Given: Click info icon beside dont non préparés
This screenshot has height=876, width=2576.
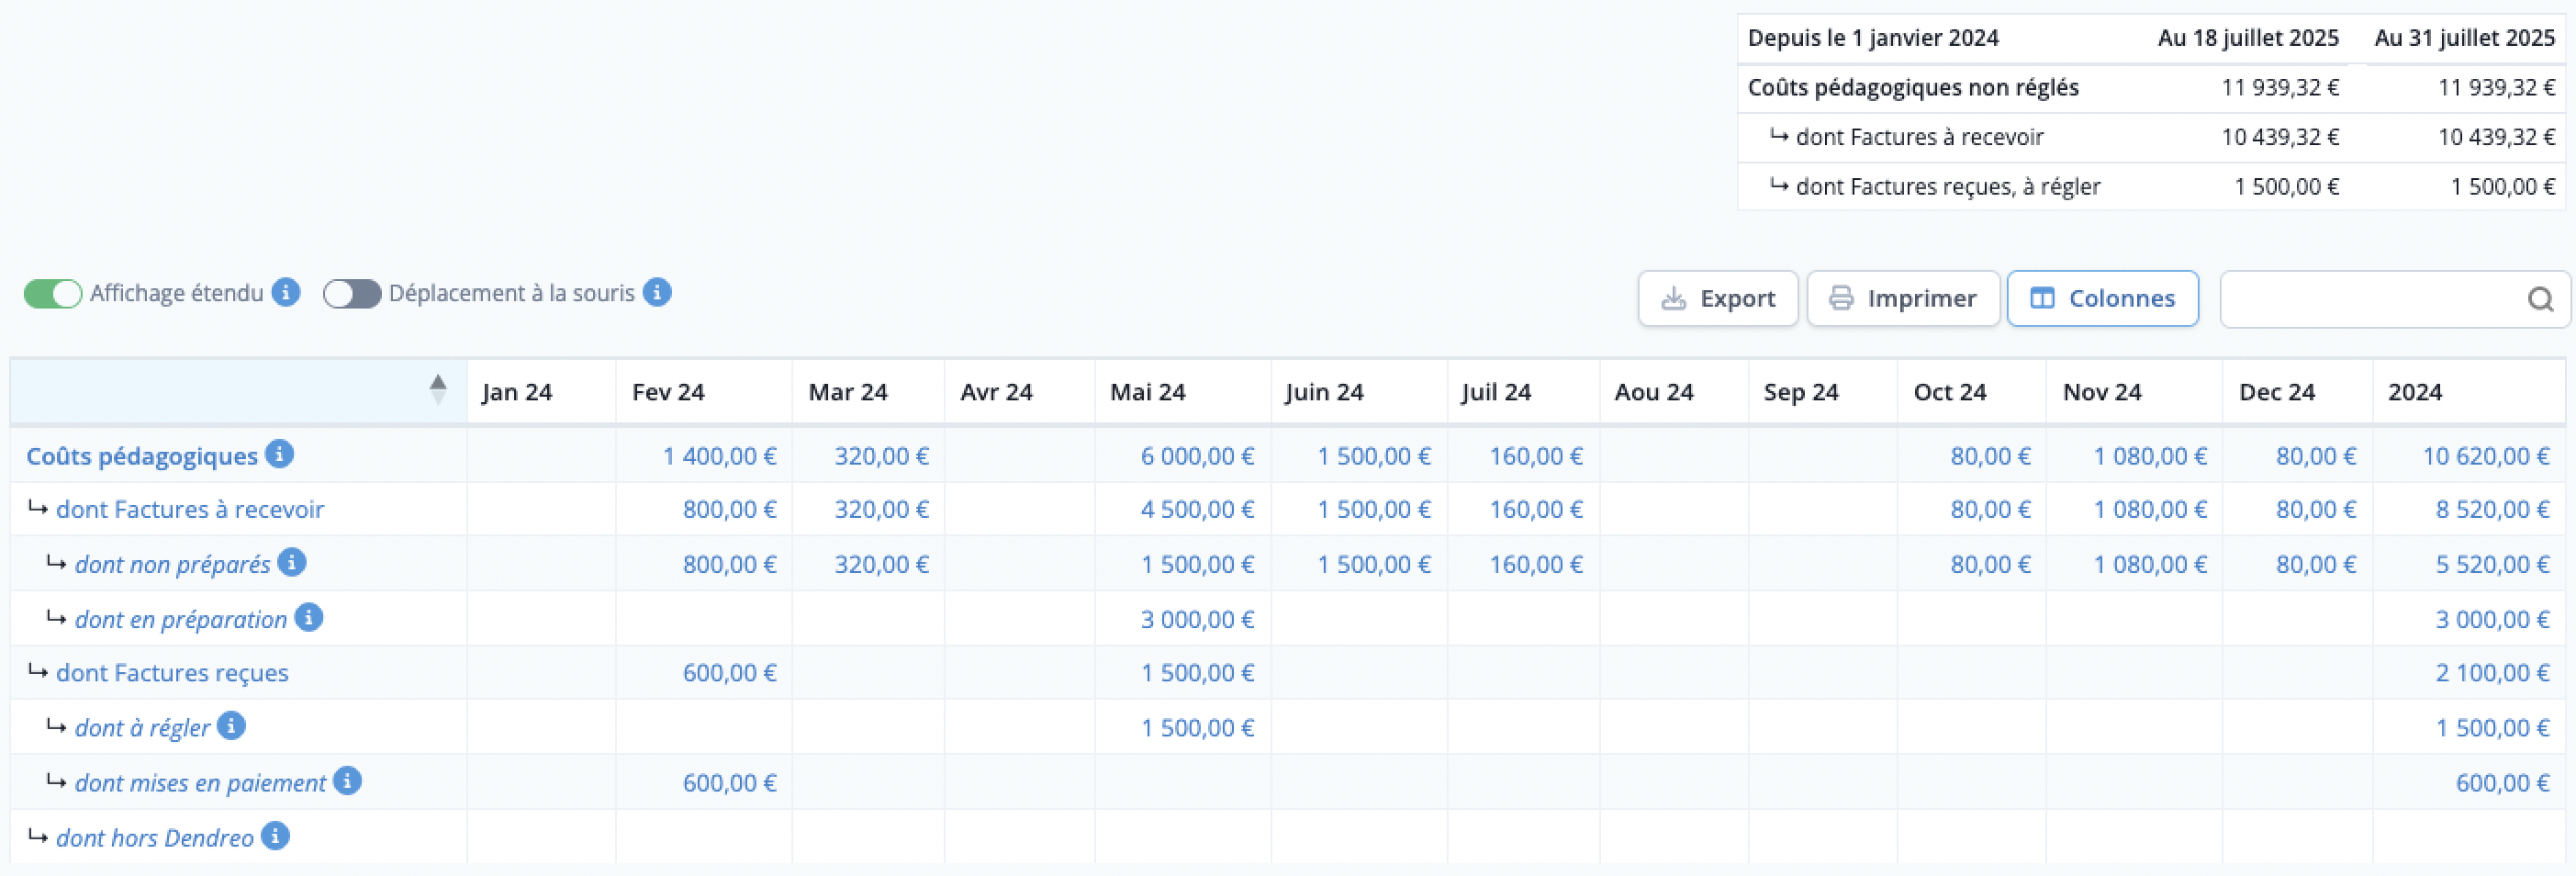Looking at the screenshot, I should pyautogui.click(x=292, y=563).
